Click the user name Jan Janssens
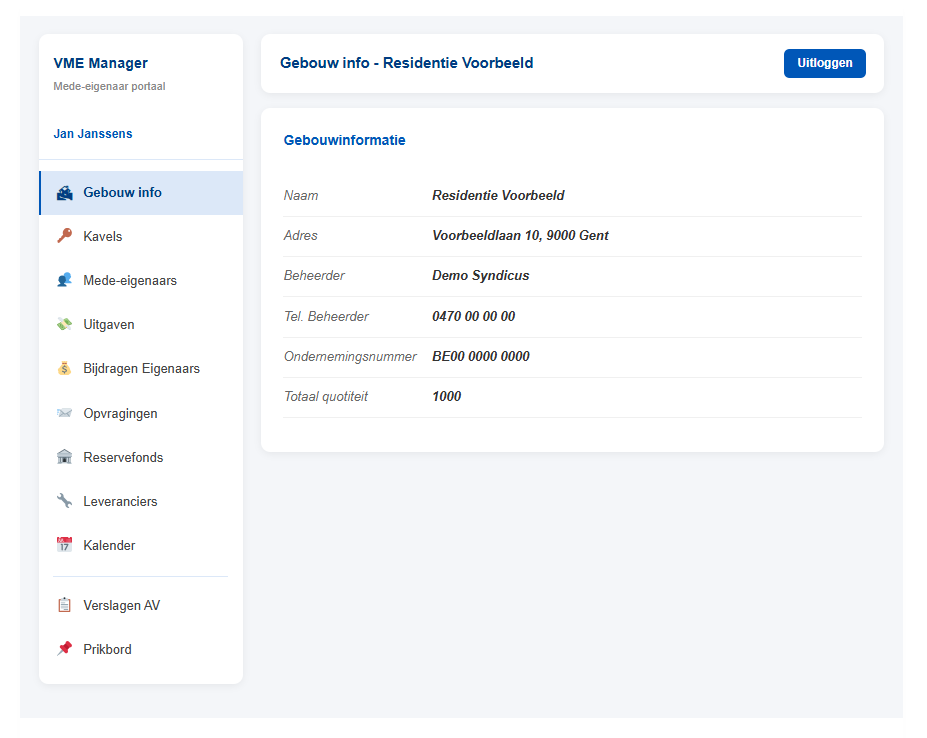927x738 pixels. pos(93,134)
